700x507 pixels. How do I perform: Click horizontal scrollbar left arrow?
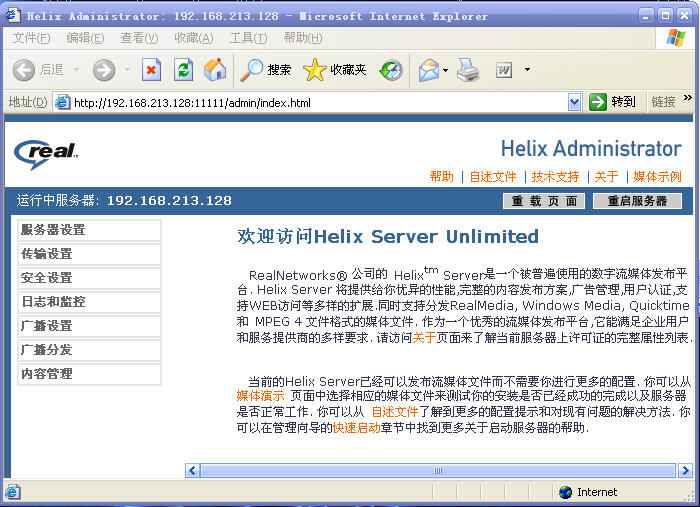point(192,470)
